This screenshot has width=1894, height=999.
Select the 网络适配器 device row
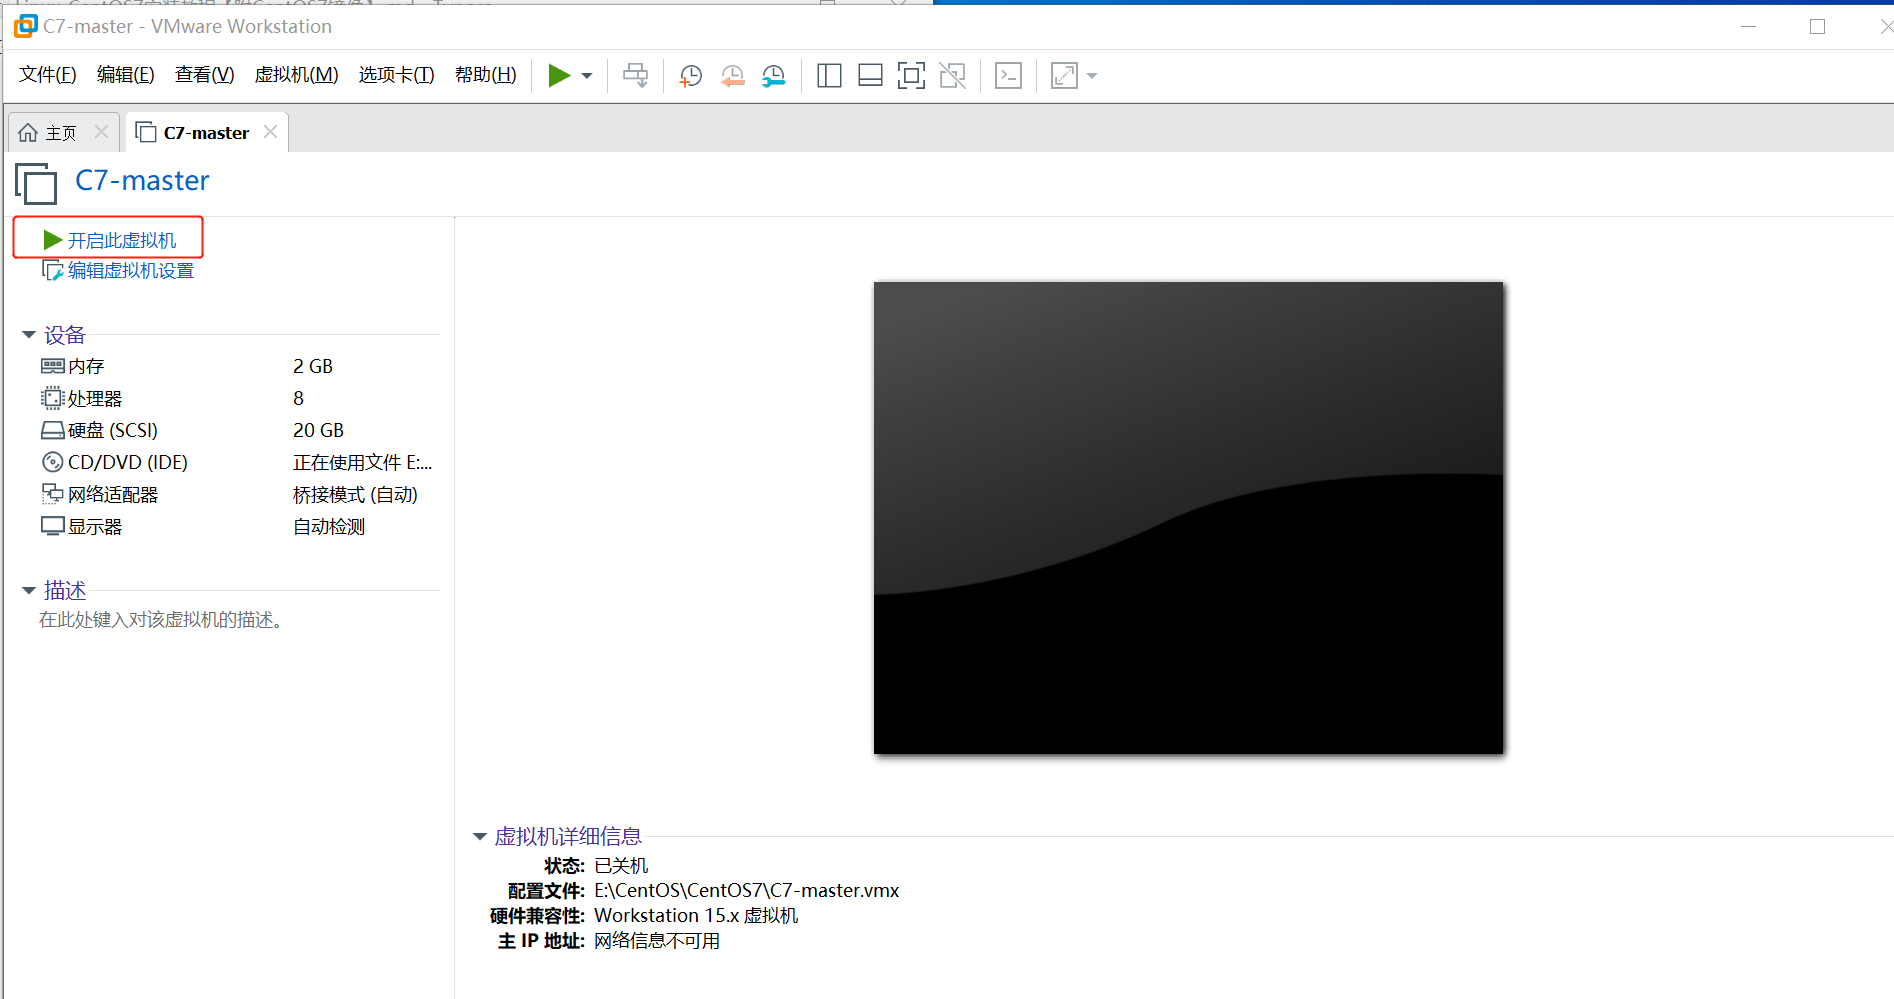tap(238, 495)
